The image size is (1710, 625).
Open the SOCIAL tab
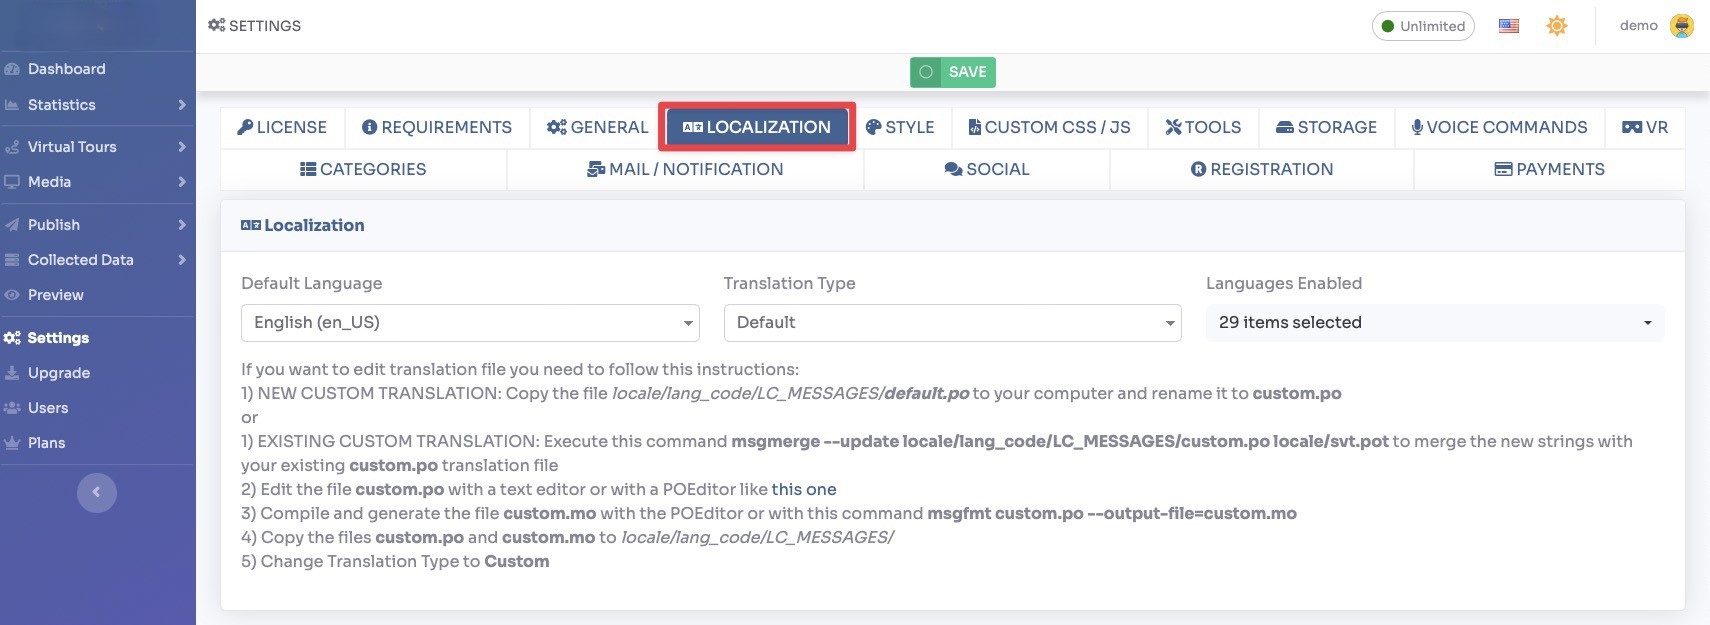[x=987, y=169]
